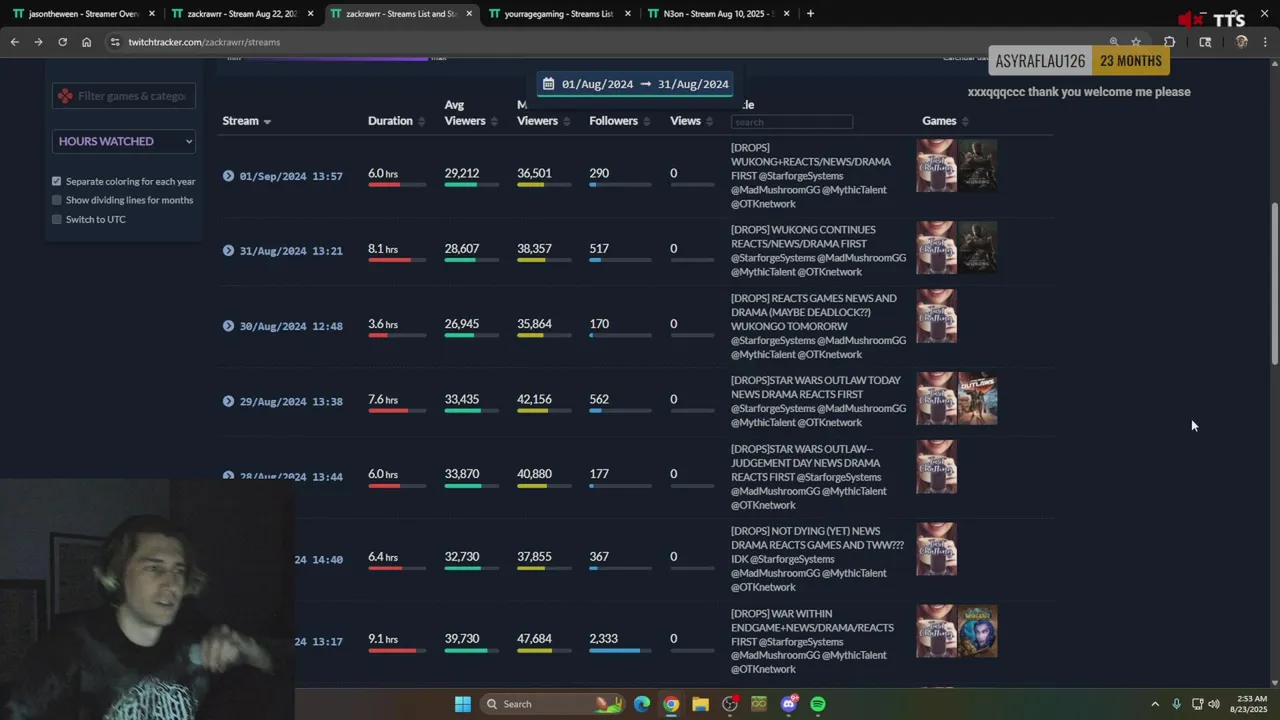
Task: Click the calendar icon in date range
Action: pyautogui.click(x=548, y=84)
